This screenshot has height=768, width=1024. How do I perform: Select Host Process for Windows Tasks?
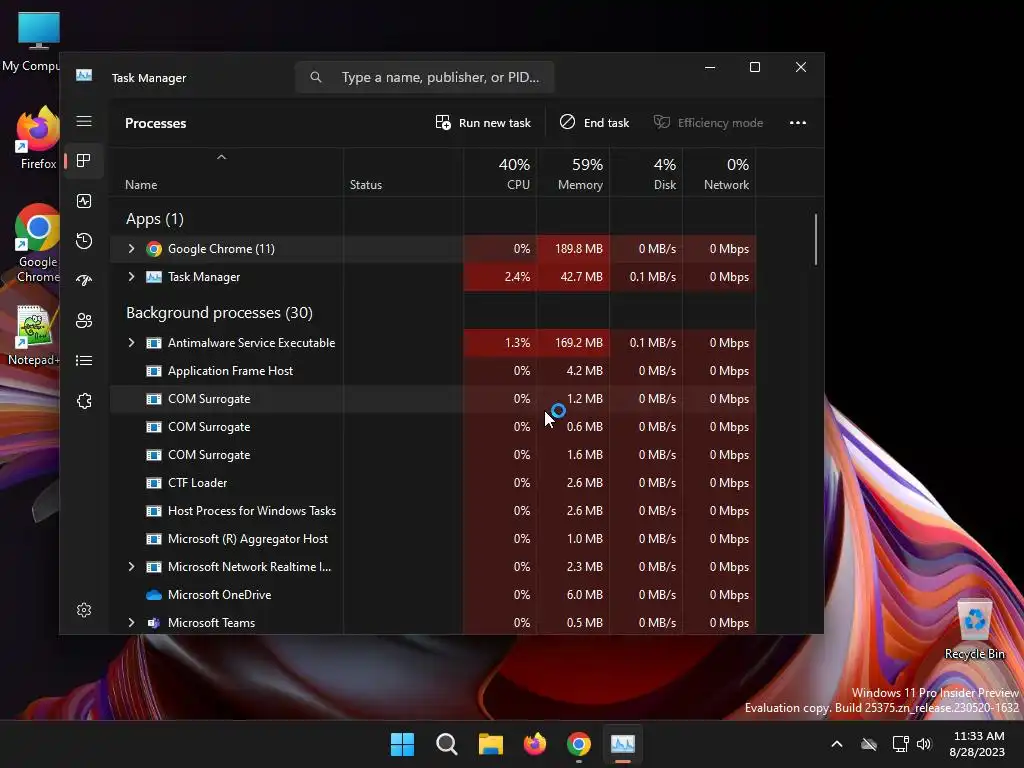432,511
